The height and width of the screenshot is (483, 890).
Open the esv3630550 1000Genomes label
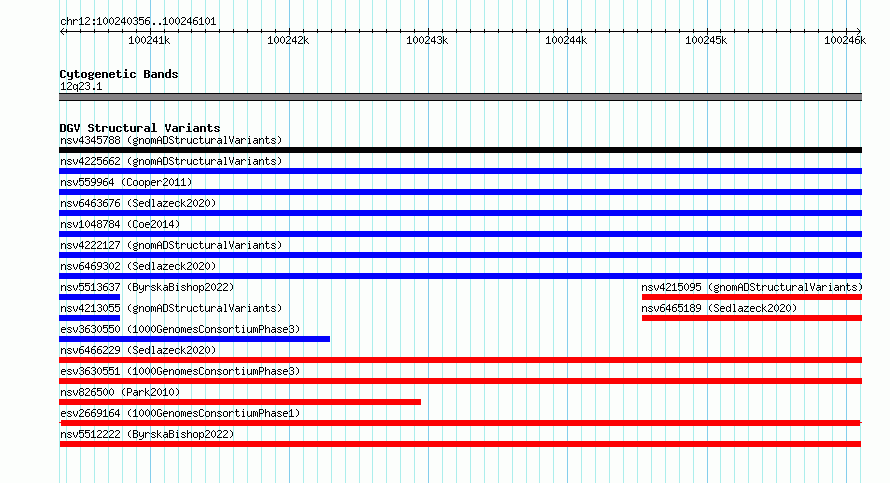coord(180,329)
